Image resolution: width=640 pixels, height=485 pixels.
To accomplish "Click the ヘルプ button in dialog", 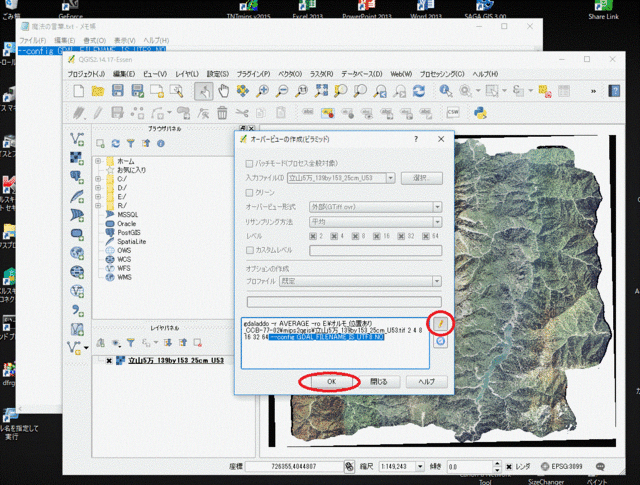I will (x=427, y=382).
